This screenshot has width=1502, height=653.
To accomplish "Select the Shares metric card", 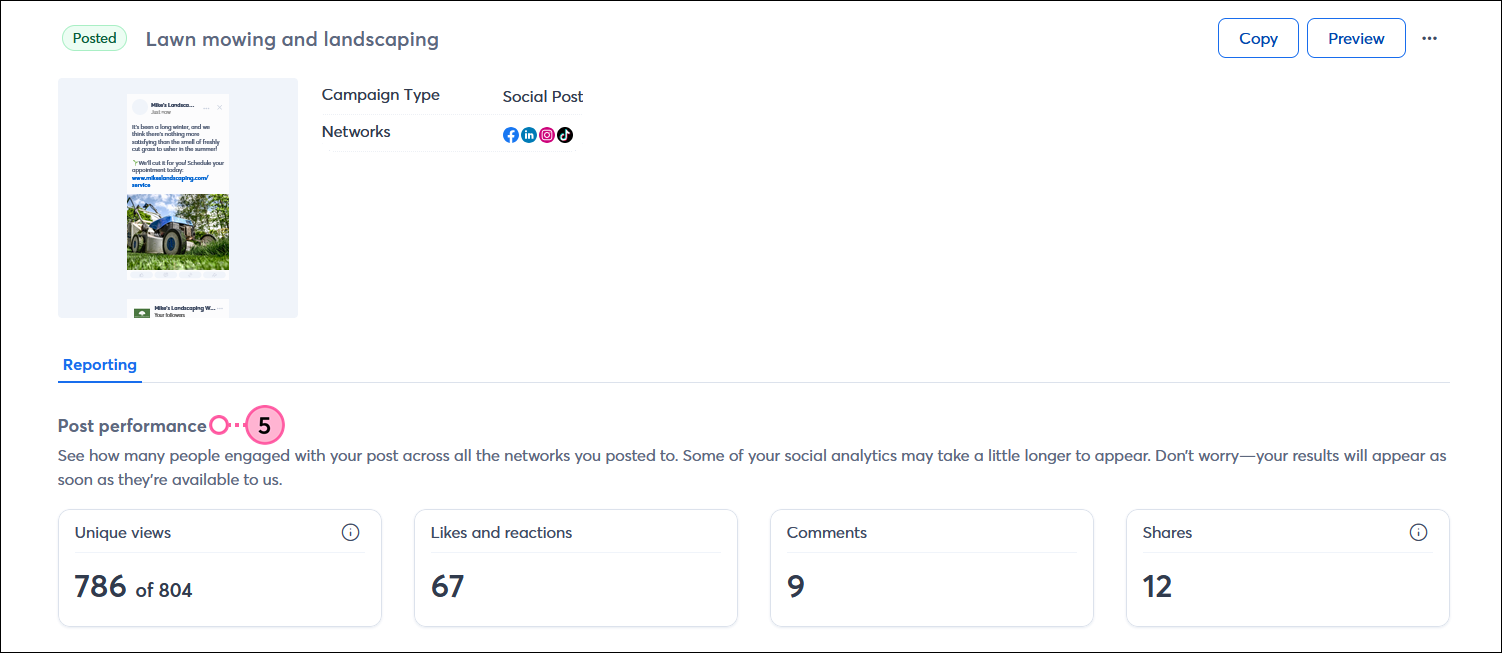I will 1287,568.
